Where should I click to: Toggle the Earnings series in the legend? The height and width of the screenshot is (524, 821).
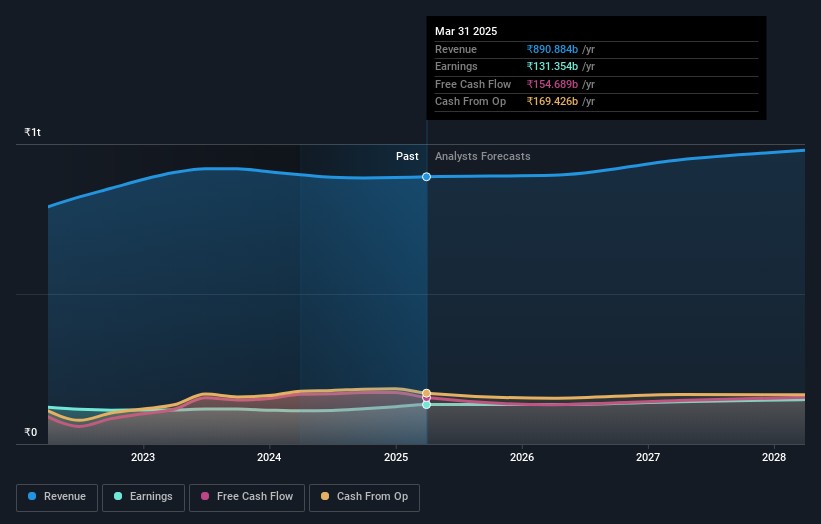[143, 497]
